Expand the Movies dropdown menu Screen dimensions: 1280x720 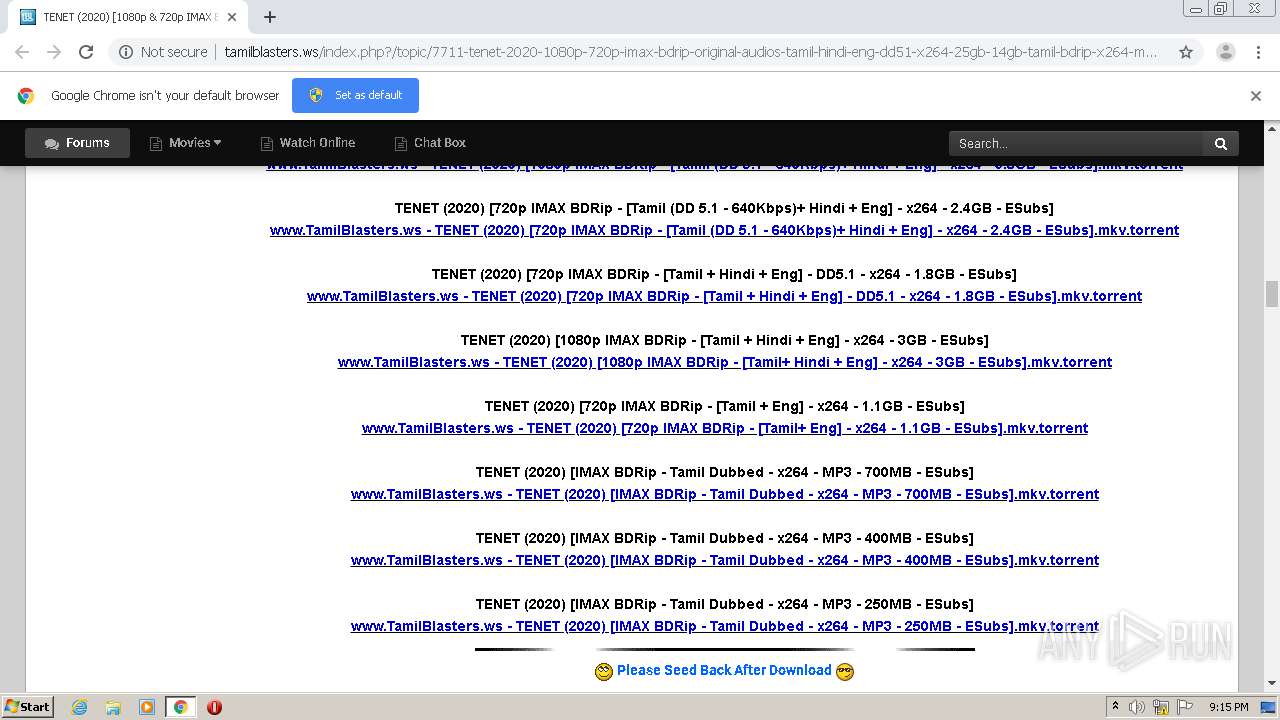point(186,143)
